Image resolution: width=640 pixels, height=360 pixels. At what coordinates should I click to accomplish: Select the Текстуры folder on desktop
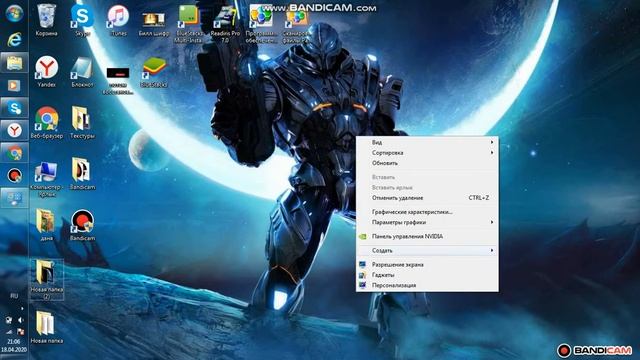point(82,122)
